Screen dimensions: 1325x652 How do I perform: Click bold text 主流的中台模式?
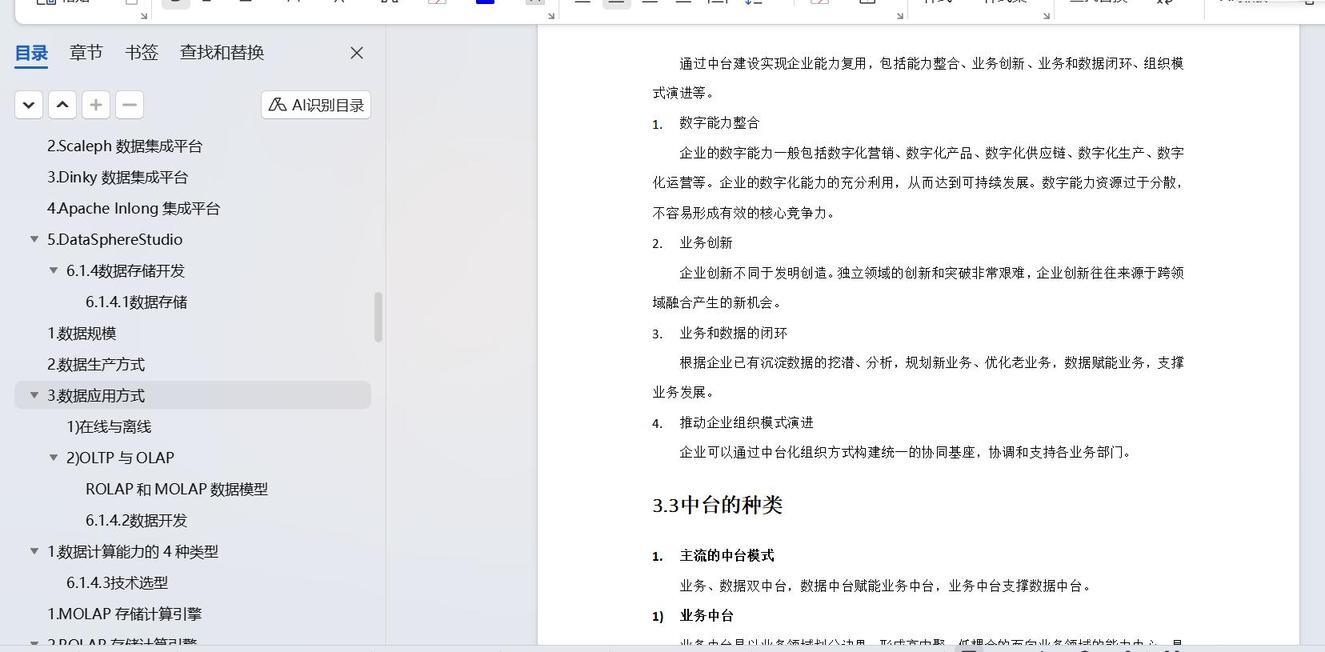tap(727, 556)
